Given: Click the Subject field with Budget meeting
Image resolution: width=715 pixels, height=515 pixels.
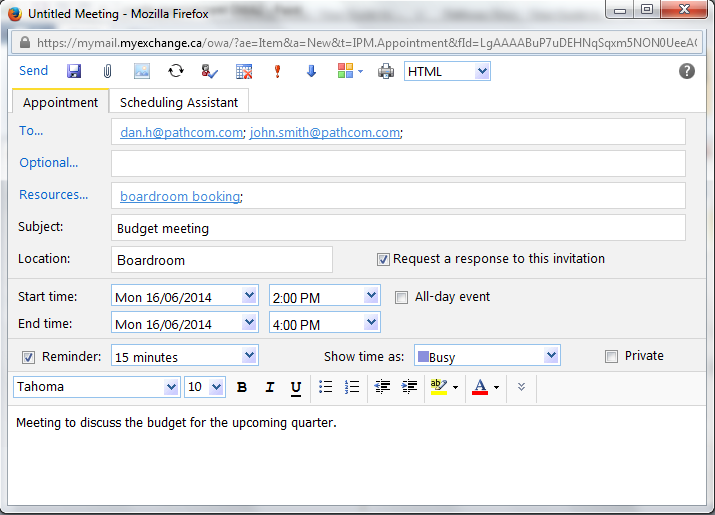Looking at the screenshot, I should [398, 228].
